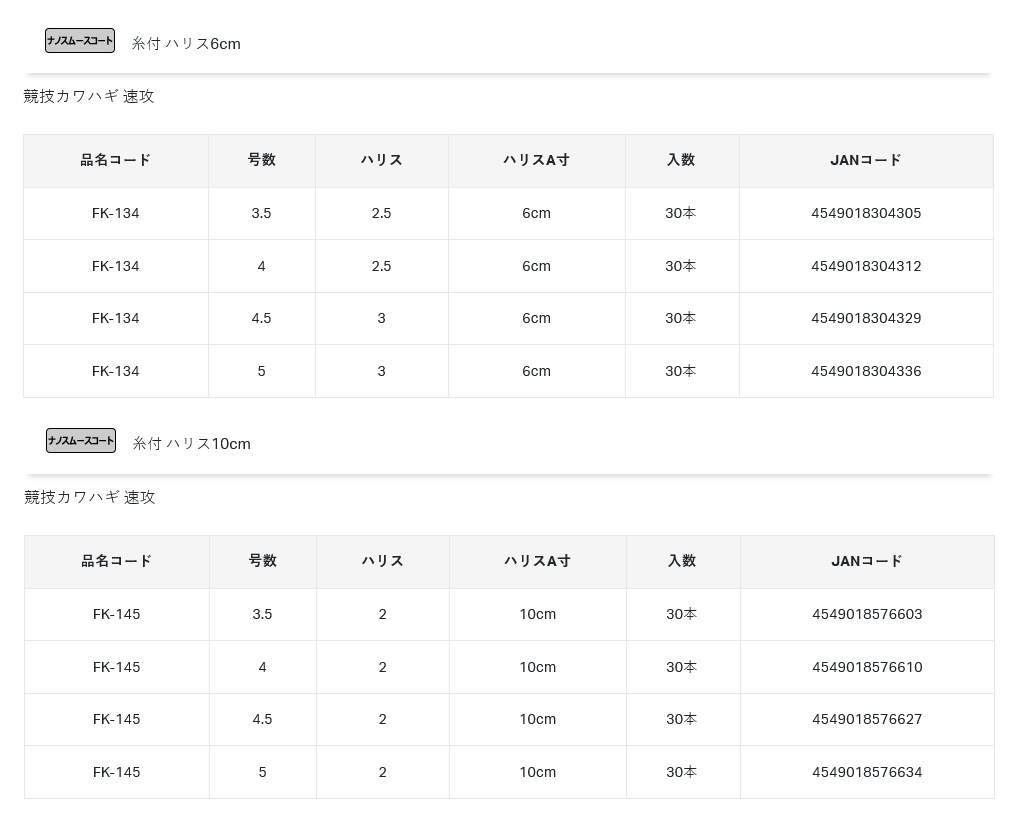Click the 号数 header in FK-145 table

coord(262,561)
